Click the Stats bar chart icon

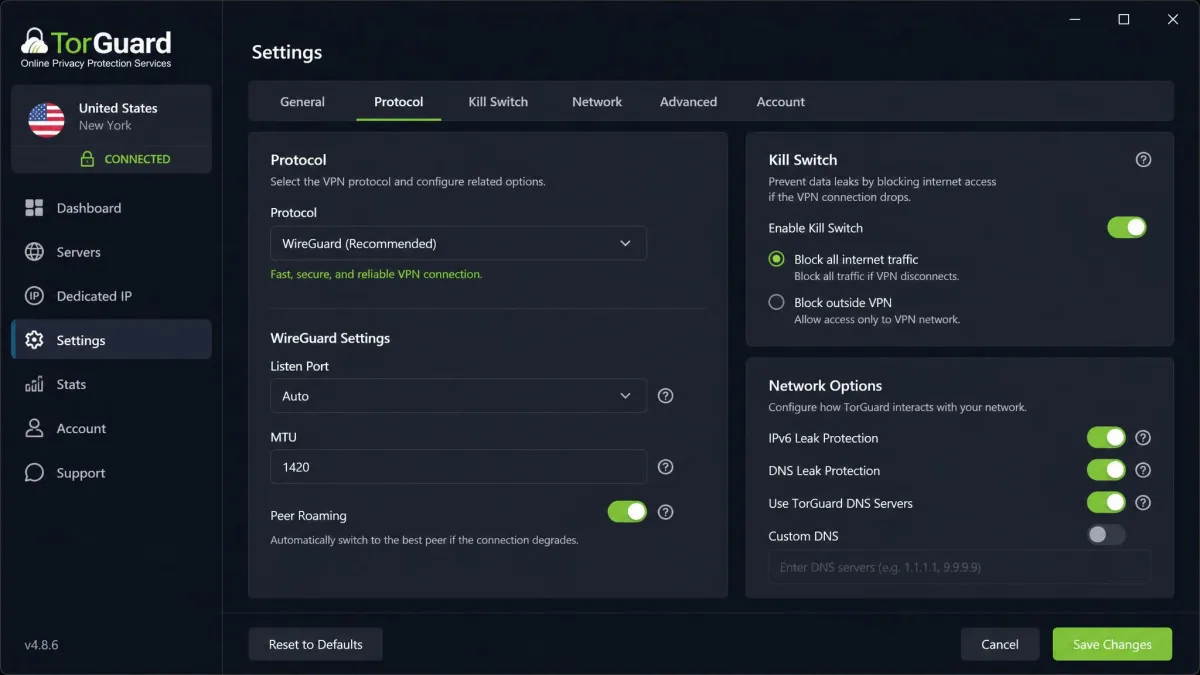click(x=34, y=384)
